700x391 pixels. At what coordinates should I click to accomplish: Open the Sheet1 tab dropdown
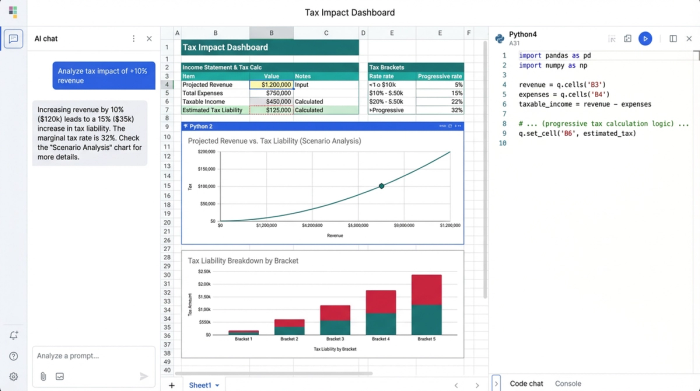[217, 385]
